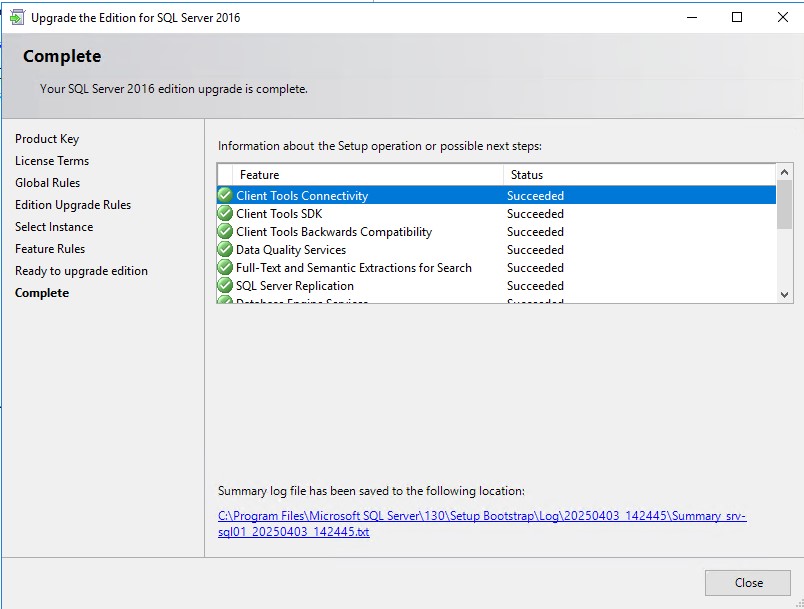Screen dimensions: 804x609
Task: Maximize the upgrade wizard window
Action: pyautogui.click(x=737, y=17)
